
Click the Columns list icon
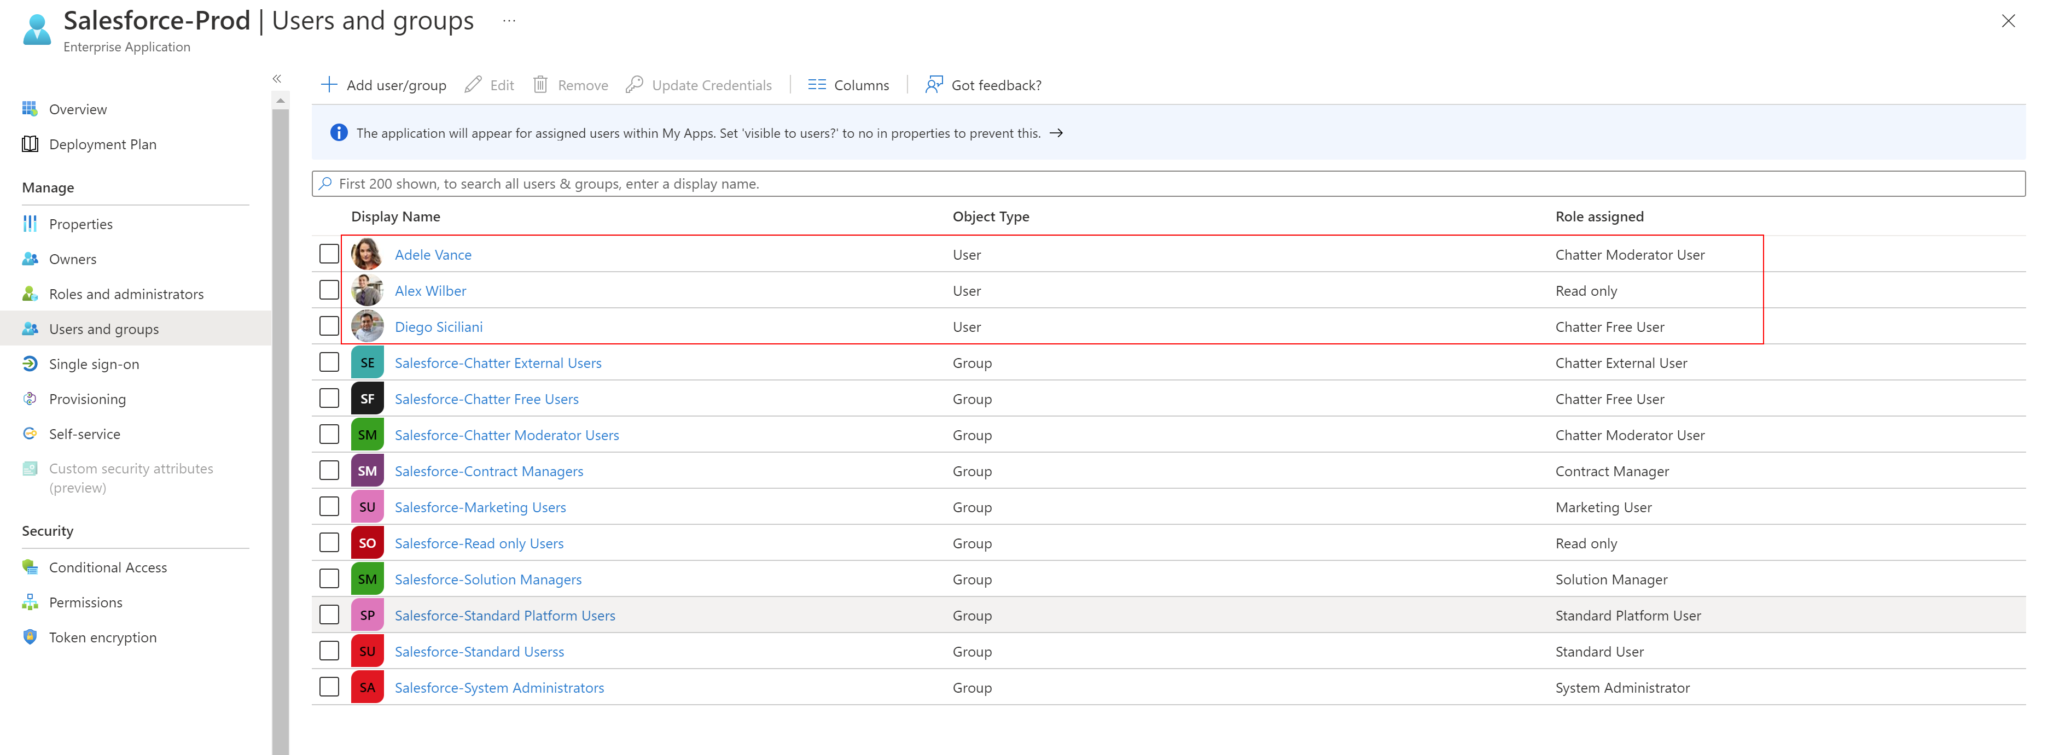click(817, 85)
